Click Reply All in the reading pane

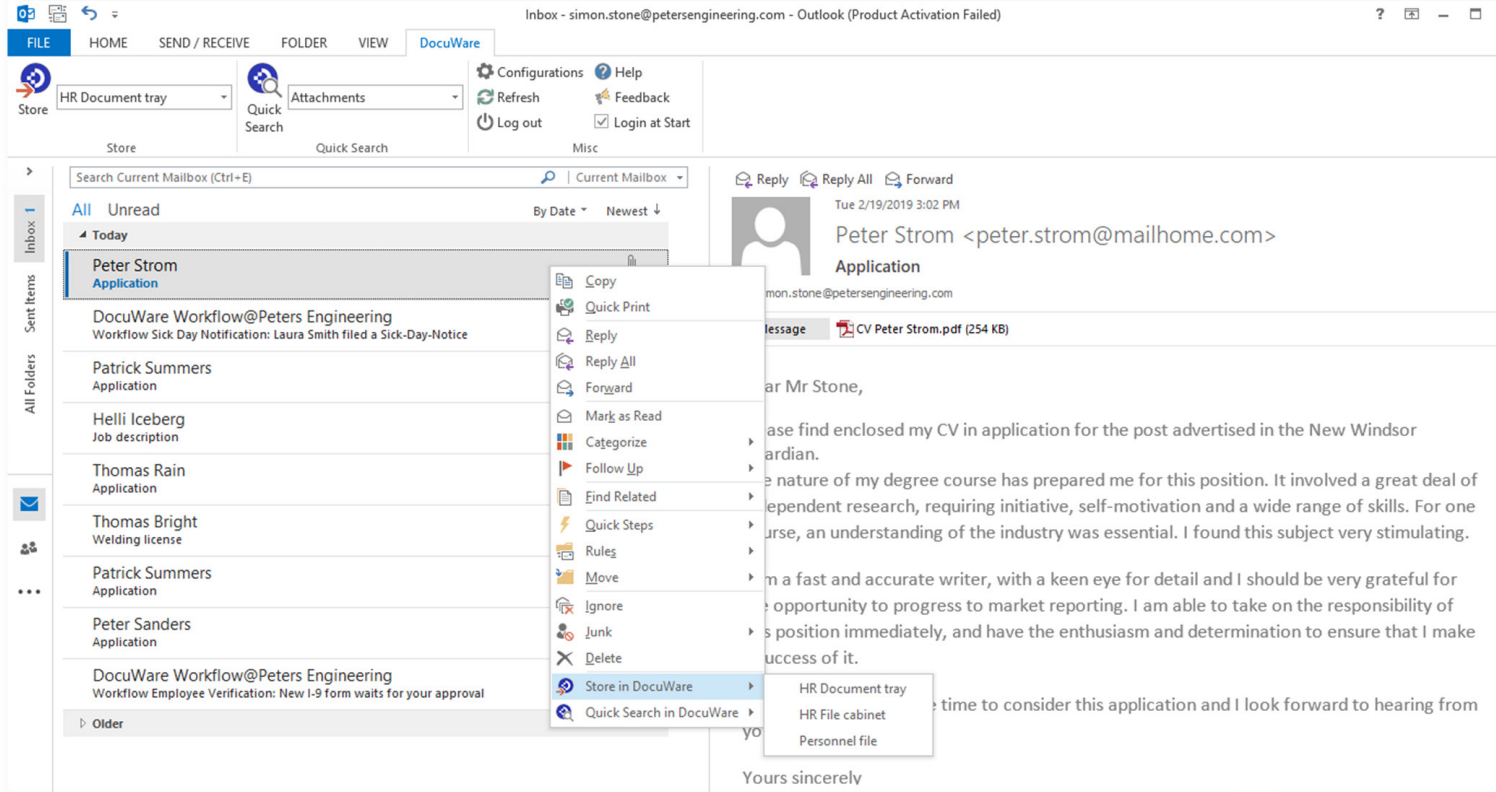coord(836,179)
